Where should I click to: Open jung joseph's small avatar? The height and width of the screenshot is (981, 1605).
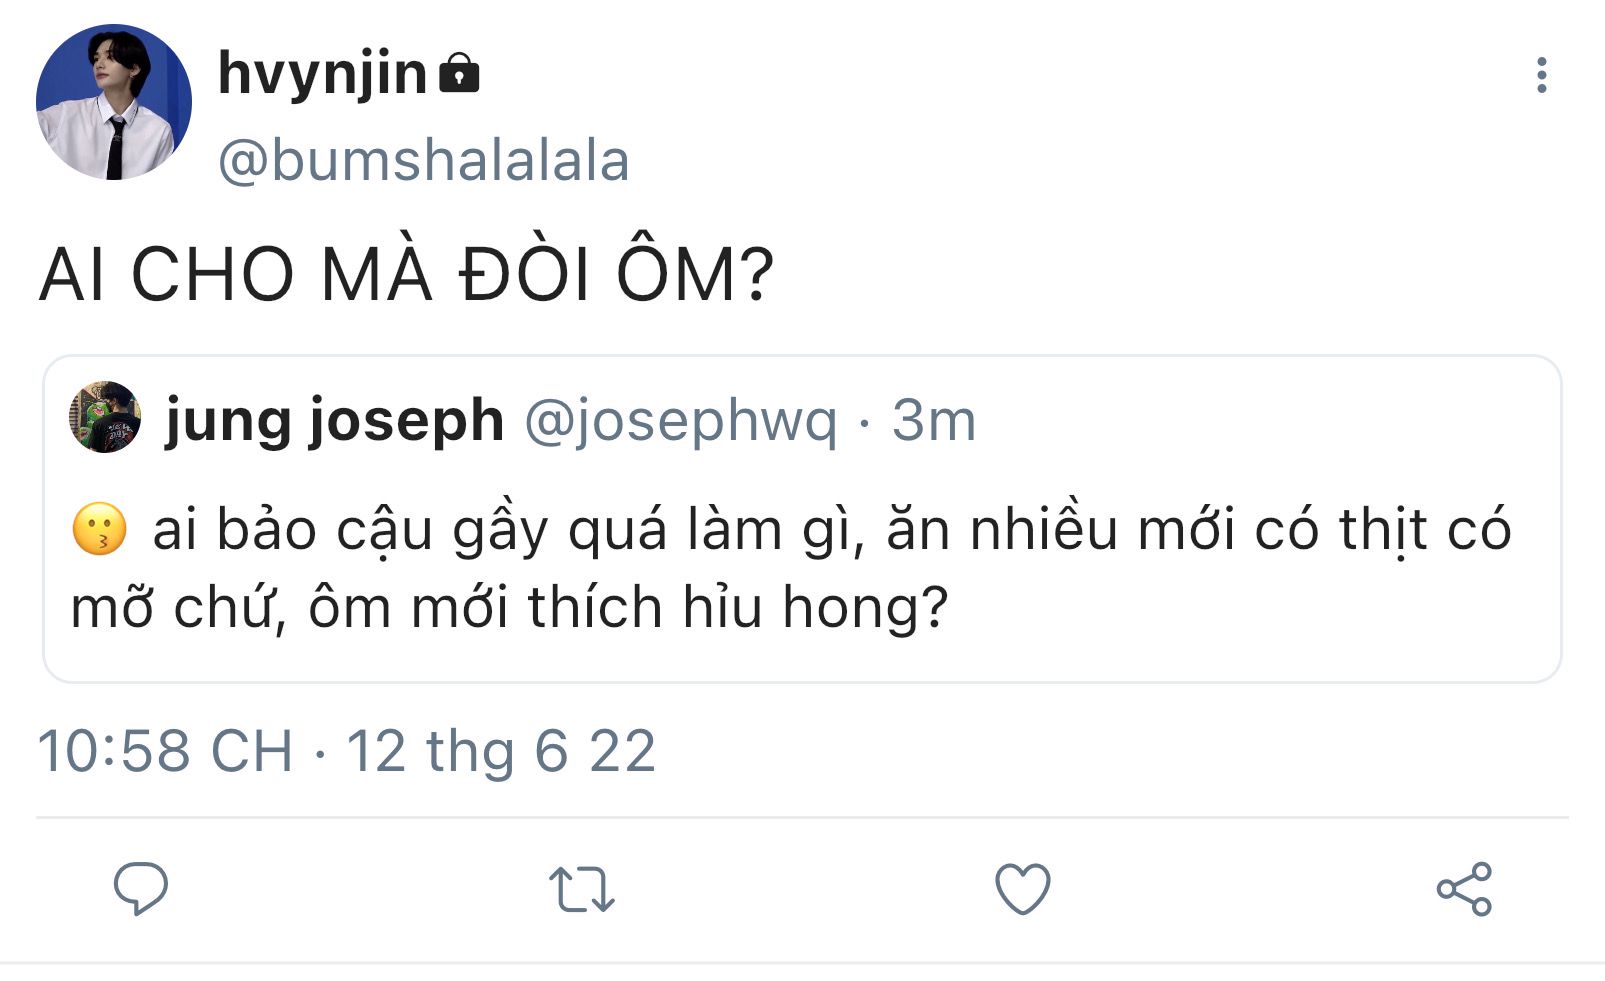click(105, 418)
